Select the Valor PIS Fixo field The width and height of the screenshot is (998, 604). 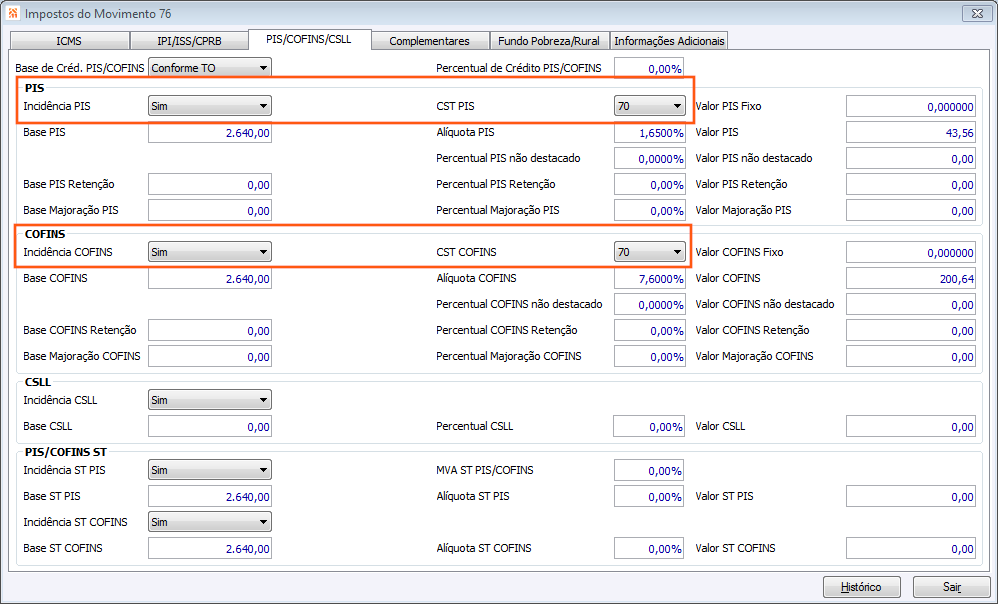tap(911, 106)
